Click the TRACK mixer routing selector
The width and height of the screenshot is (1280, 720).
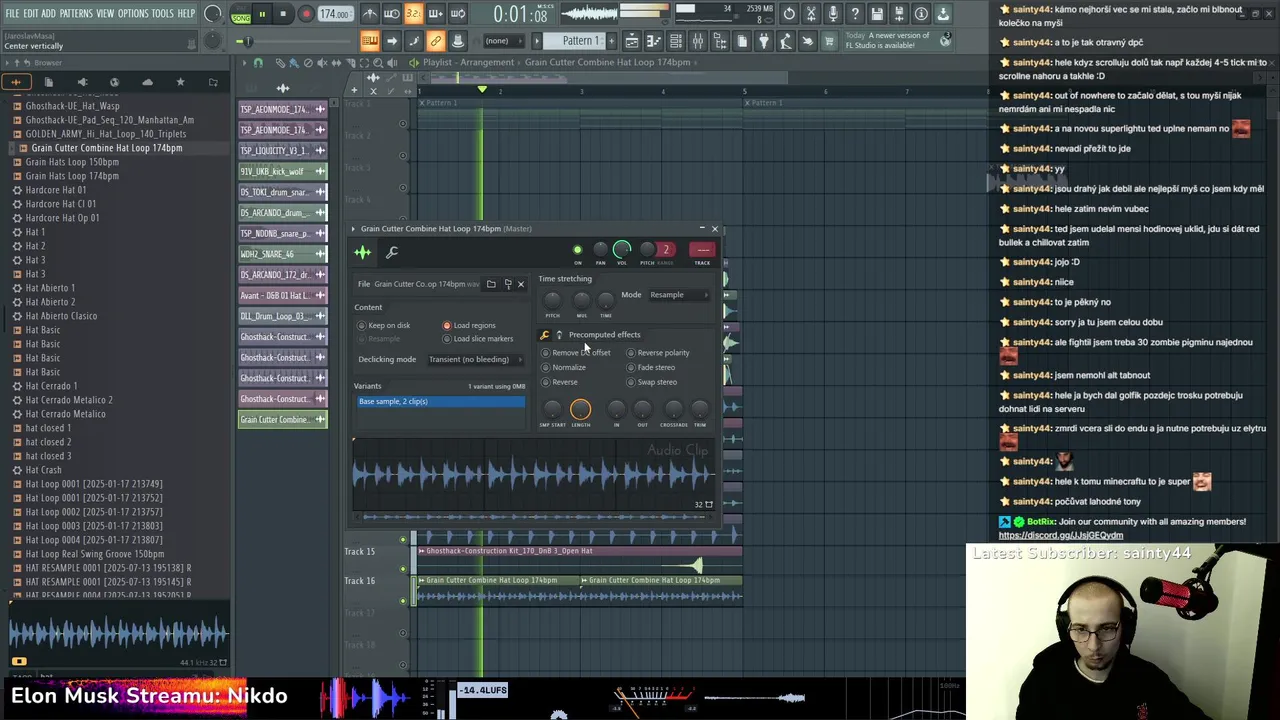702,250
